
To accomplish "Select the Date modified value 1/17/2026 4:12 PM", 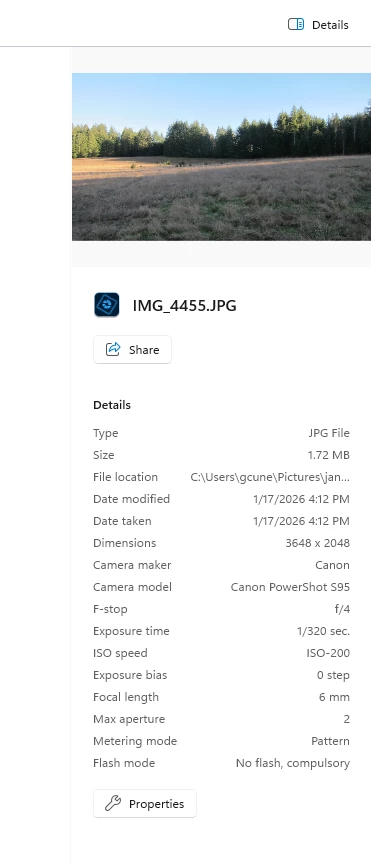I will (302, 499).
